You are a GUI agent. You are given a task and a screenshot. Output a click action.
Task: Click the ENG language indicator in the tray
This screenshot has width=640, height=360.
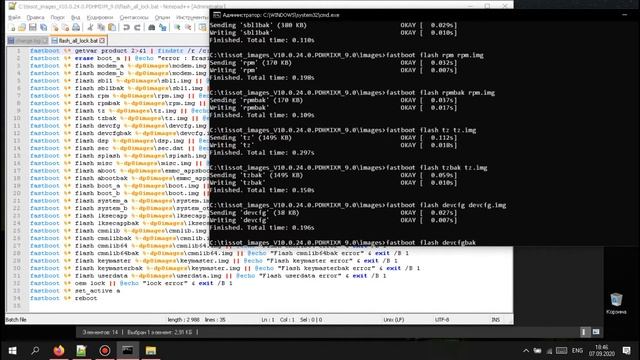coord(577,351)
